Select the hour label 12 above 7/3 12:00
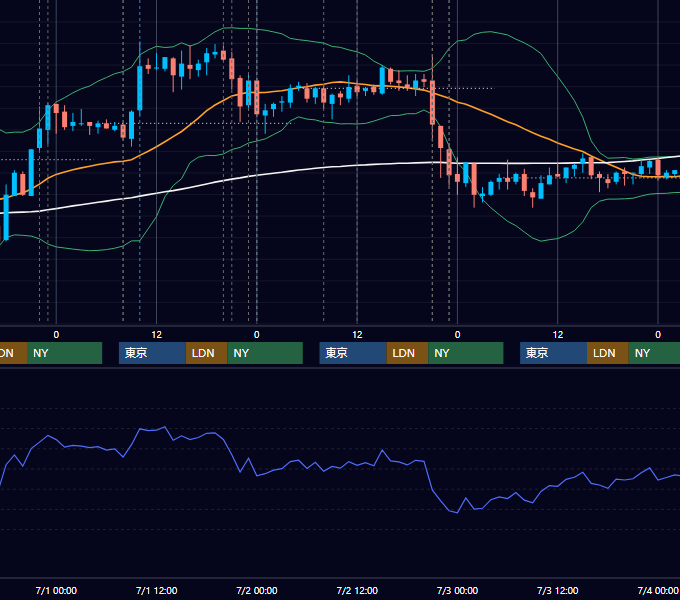 tap(558, 335)
